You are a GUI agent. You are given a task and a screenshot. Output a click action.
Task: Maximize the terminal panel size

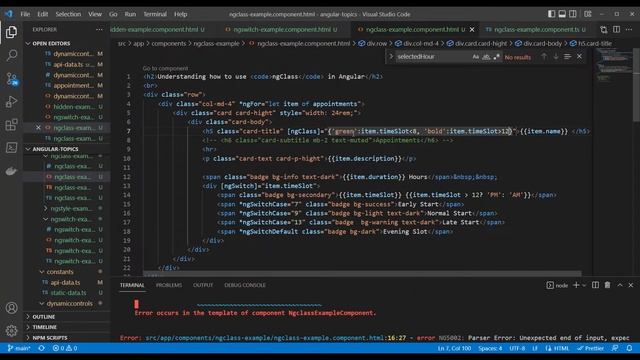click(x=620, y=285)
